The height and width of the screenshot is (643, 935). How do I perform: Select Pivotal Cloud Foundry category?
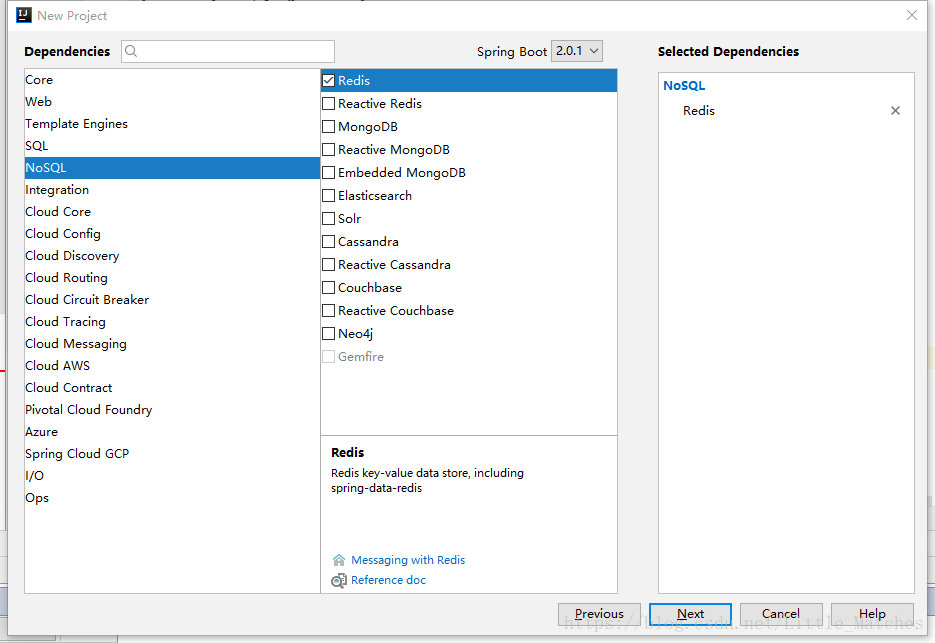(x=172, y=410)
